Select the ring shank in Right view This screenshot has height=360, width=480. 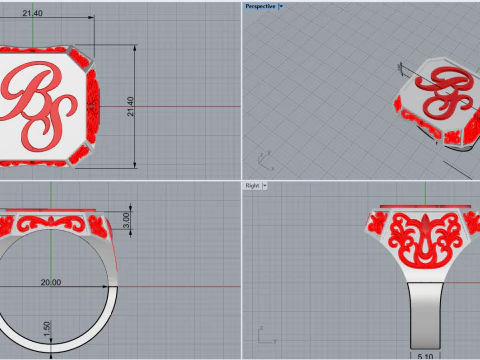tap(426, 315)
